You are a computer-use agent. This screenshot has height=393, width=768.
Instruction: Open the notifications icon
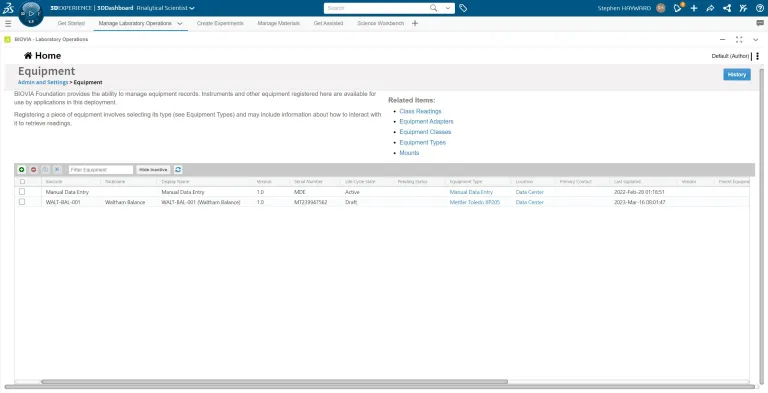point(678,8)
